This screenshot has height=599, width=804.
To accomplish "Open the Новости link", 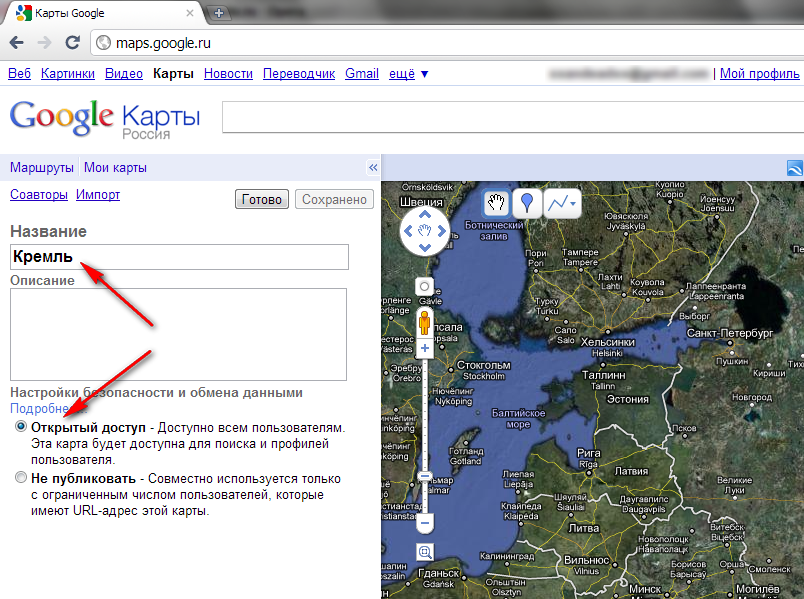I will point(228,74).
